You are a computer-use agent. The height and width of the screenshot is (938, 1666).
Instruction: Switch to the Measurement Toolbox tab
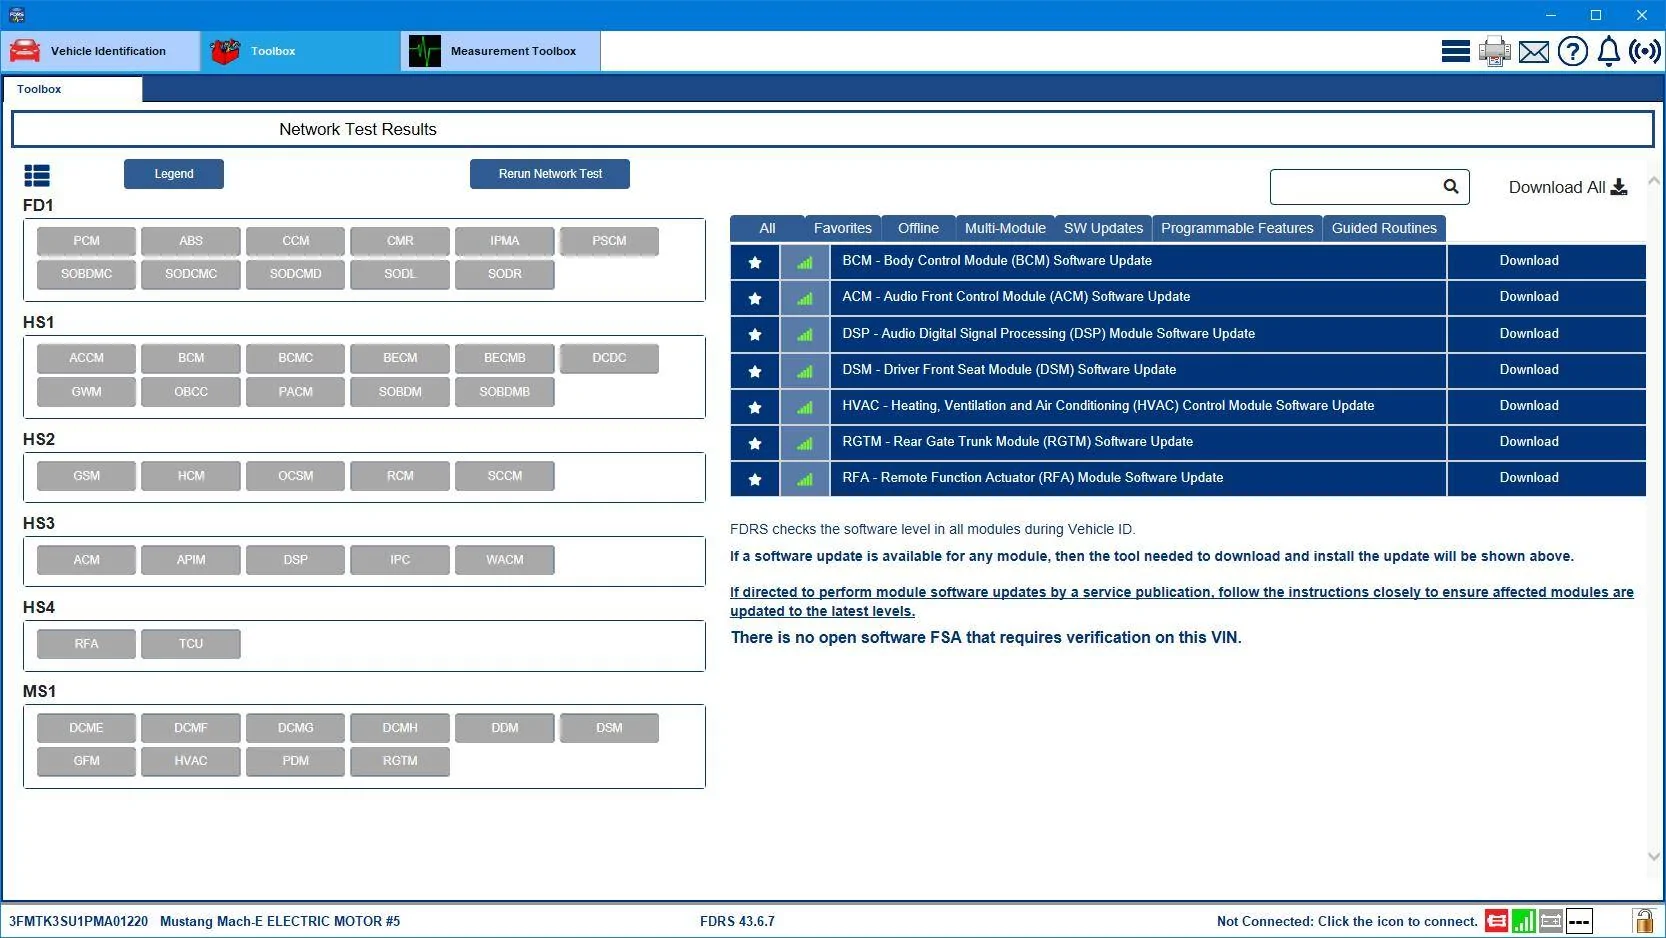click(501, 51)
